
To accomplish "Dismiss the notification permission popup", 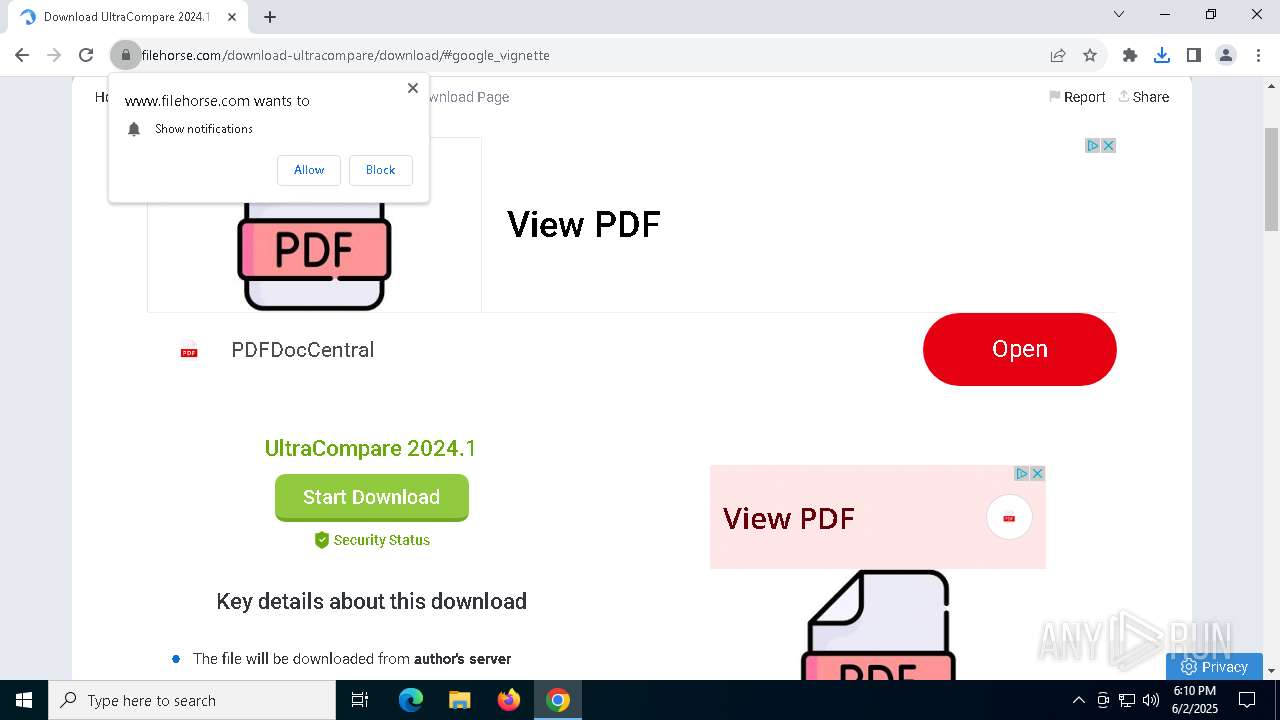I will click(x=413, y=88).
